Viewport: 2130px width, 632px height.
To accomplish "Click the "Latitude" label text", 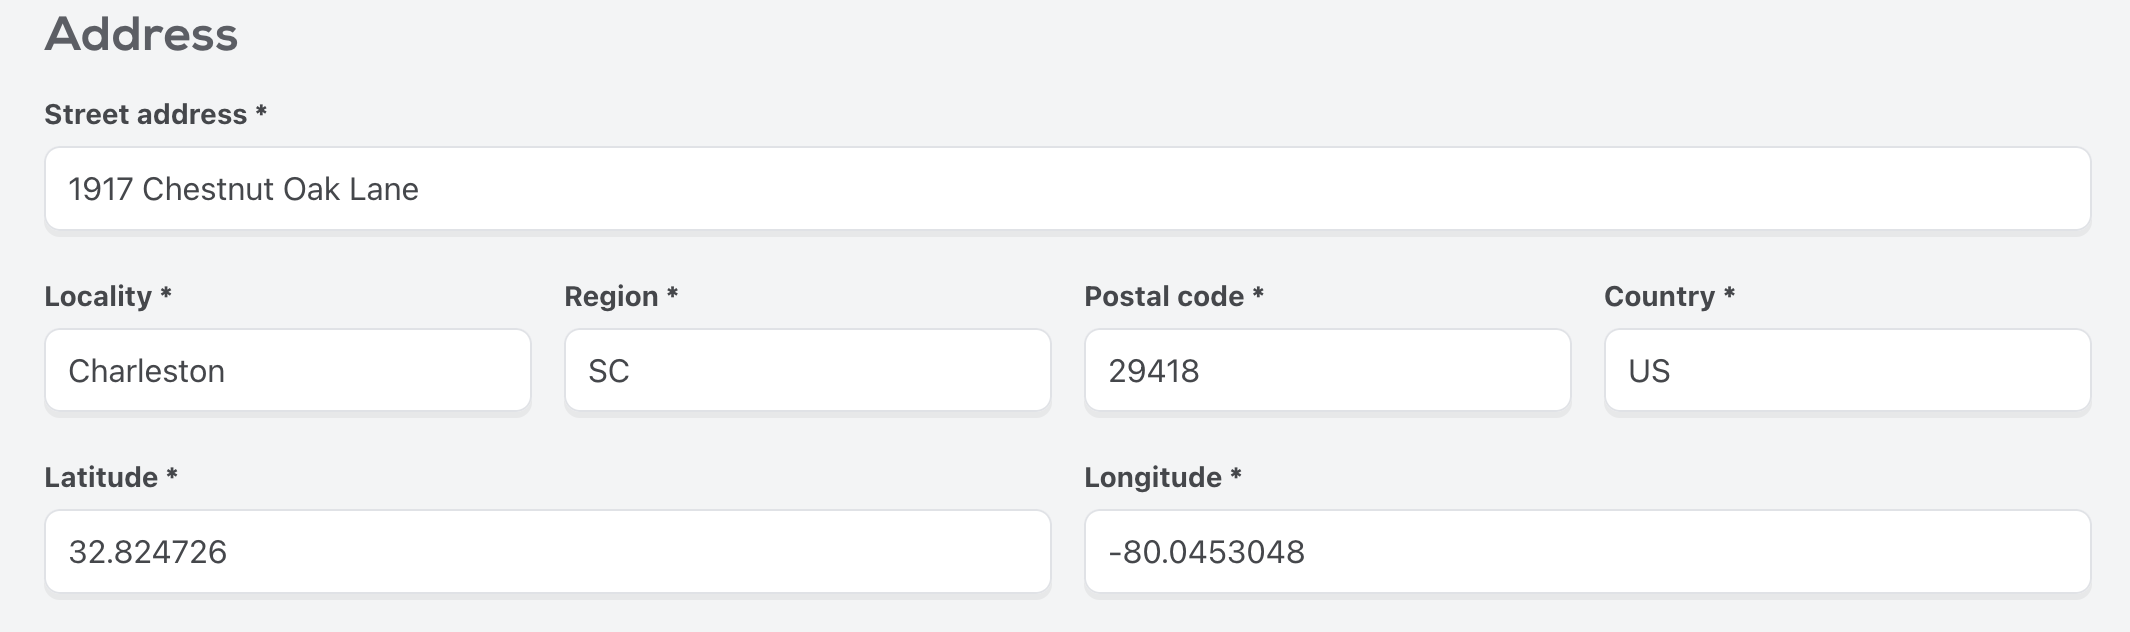I will [x=101, y=477].
